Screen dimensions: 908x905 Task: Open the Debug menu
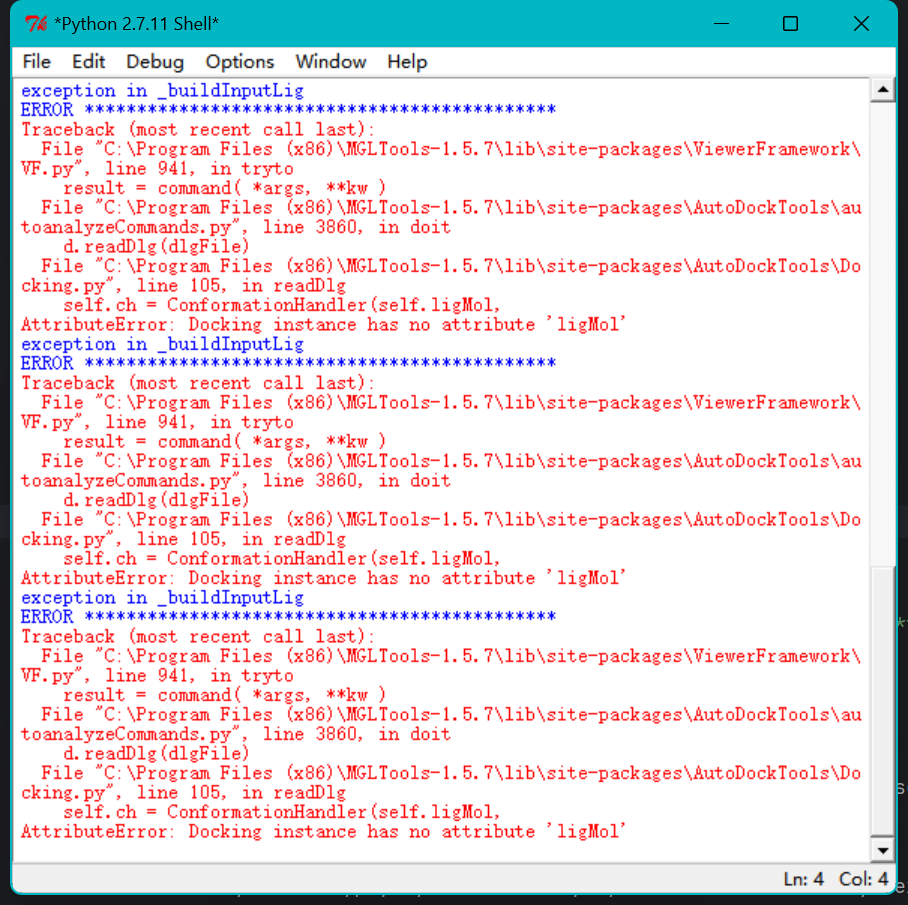coord(155,61)
